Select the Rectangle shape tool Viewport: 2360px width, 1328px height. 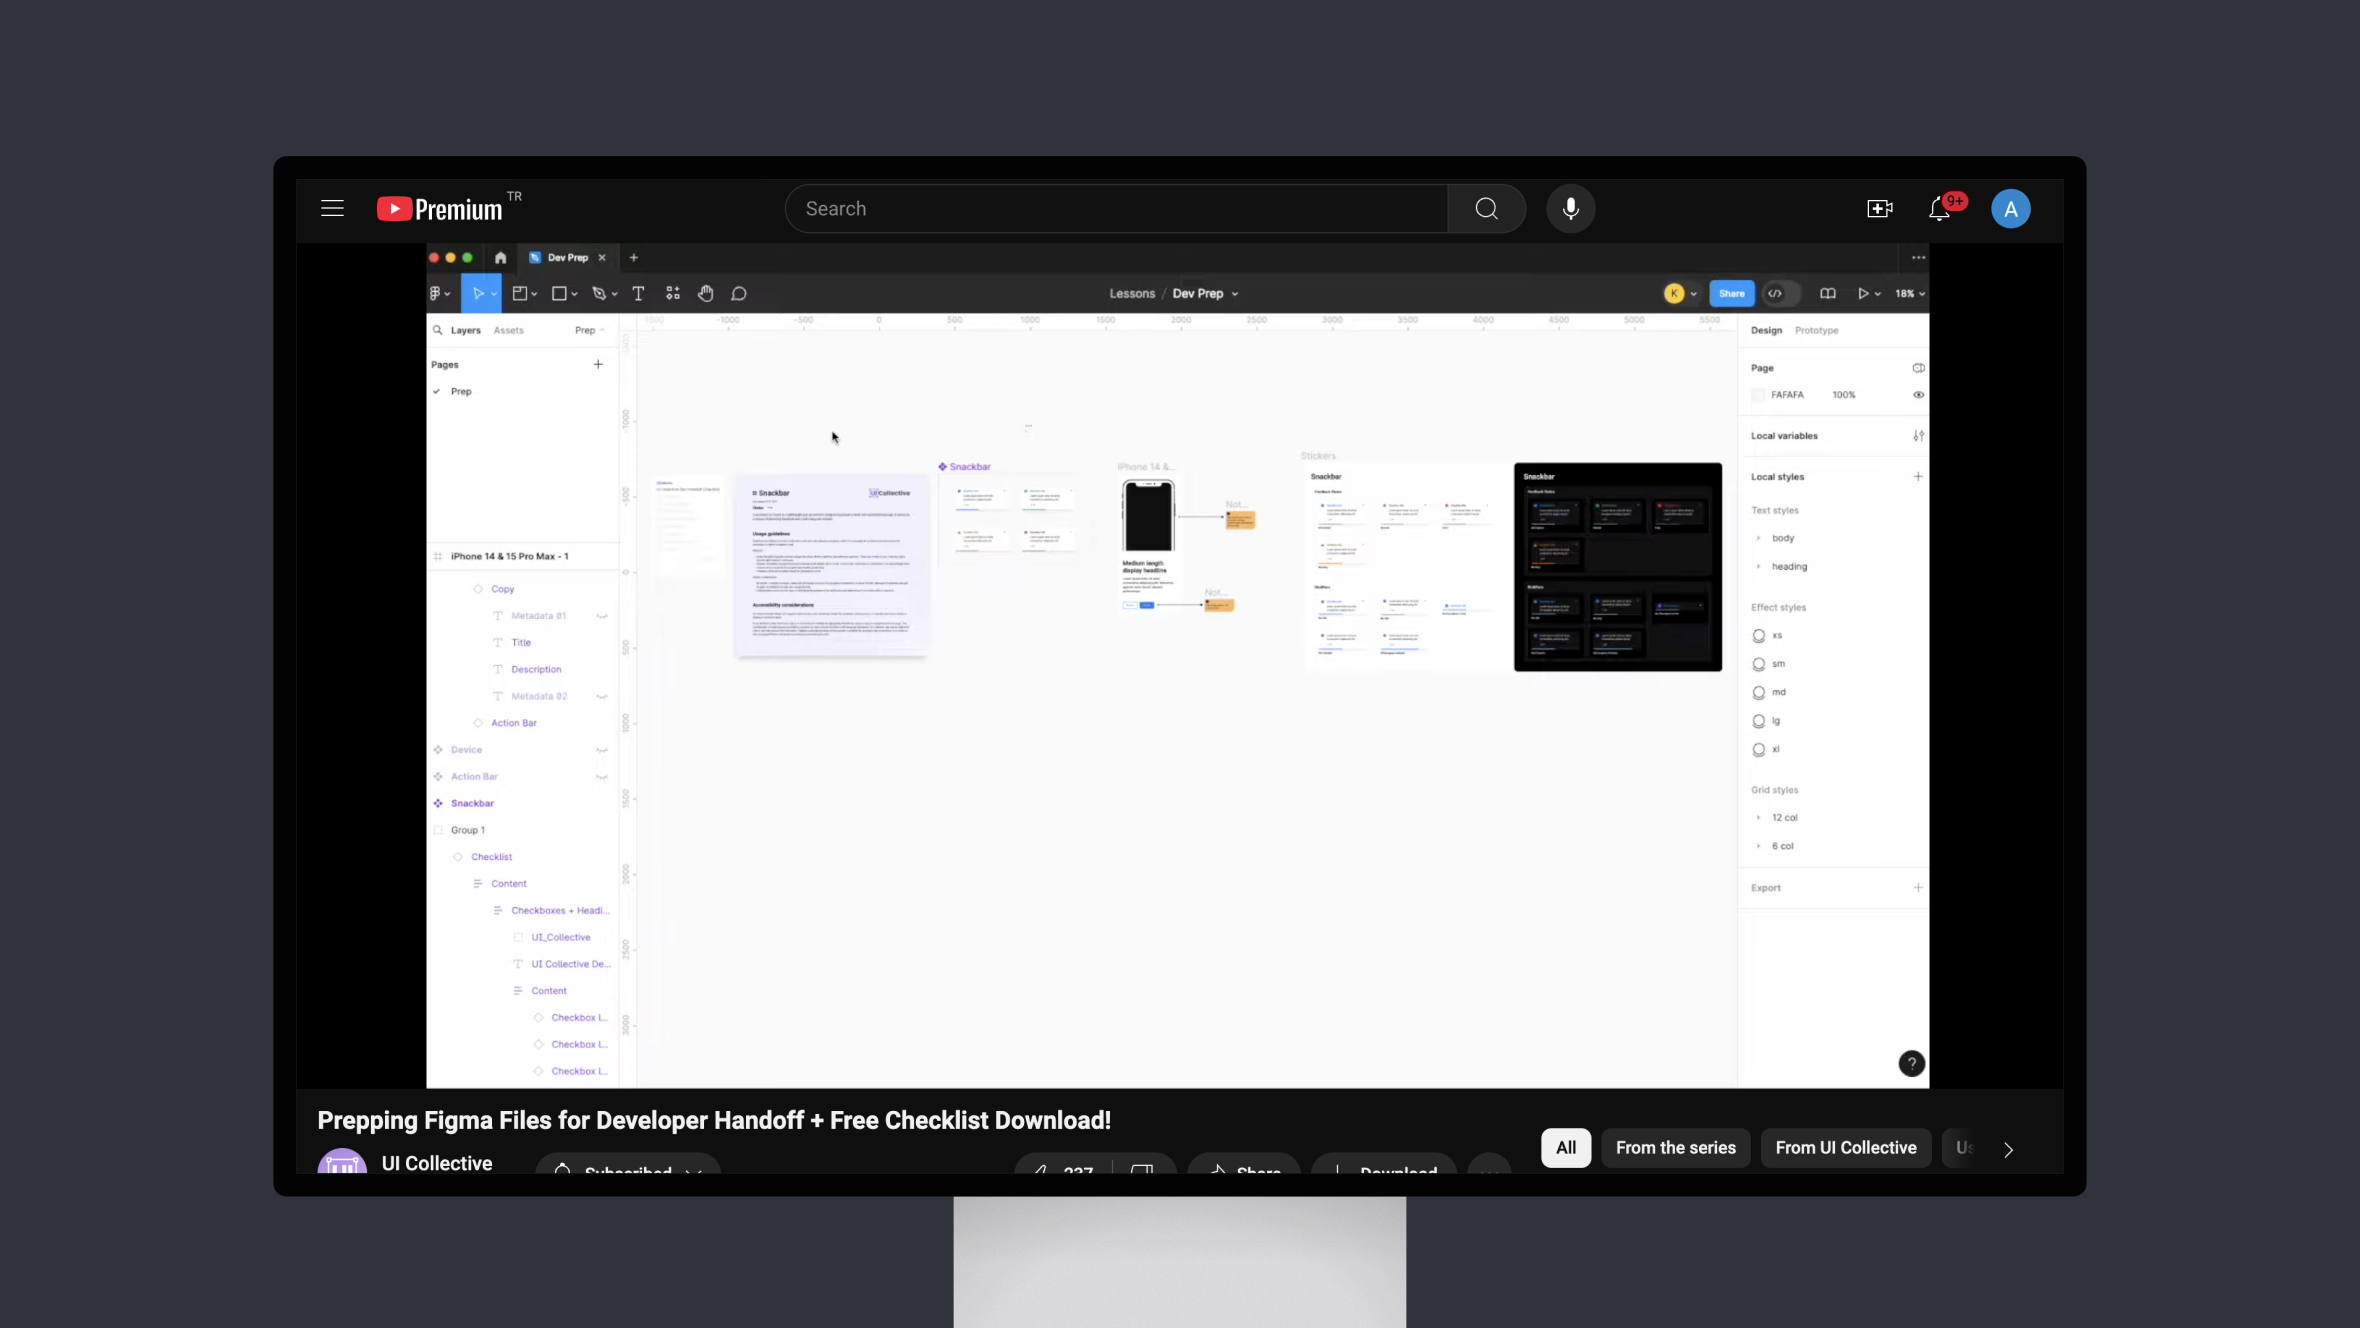[x=559, y=293]
